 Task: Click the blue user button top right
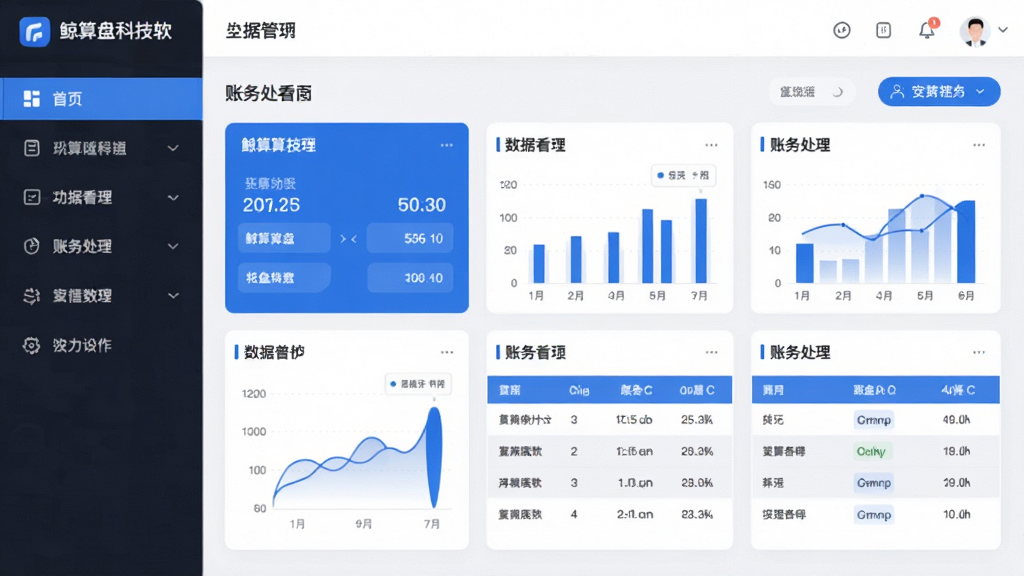click(x=938, y=91)
